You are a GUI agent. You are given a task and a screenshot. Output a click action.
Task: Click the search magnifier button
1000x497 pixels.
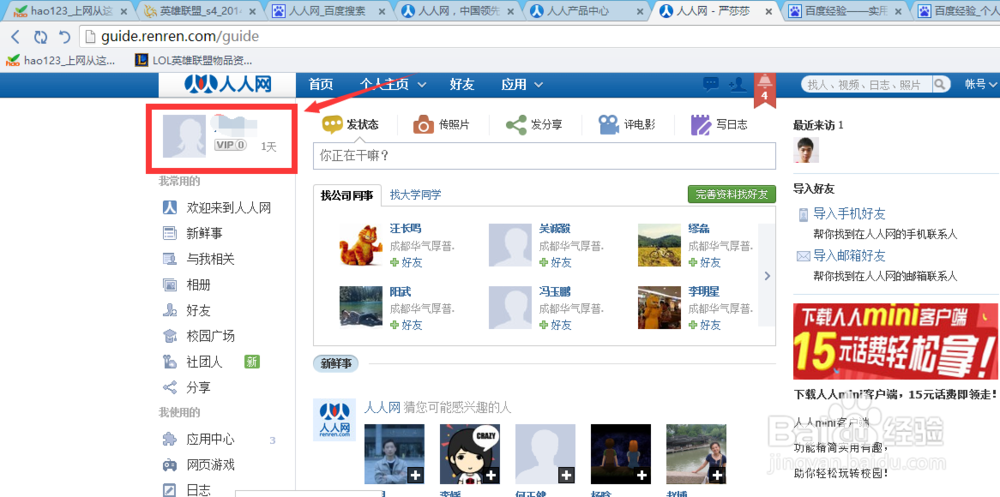(x=939, y=84)
